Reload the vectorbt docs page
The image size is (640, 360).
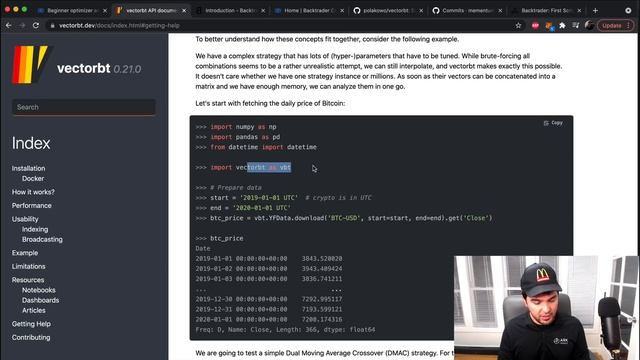tap(36, 25)
